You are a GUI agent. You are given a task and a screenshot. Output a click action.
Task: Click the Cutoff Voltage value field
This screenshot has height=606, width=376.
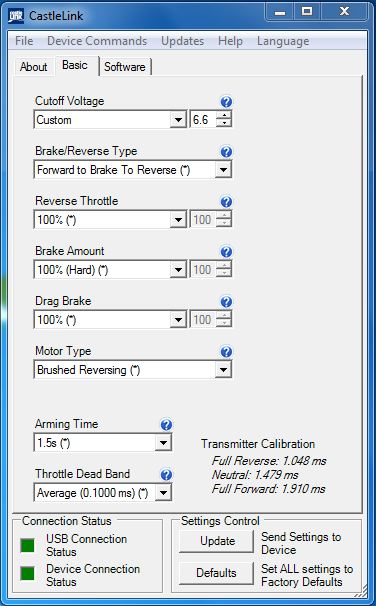[x=202, y=120]
